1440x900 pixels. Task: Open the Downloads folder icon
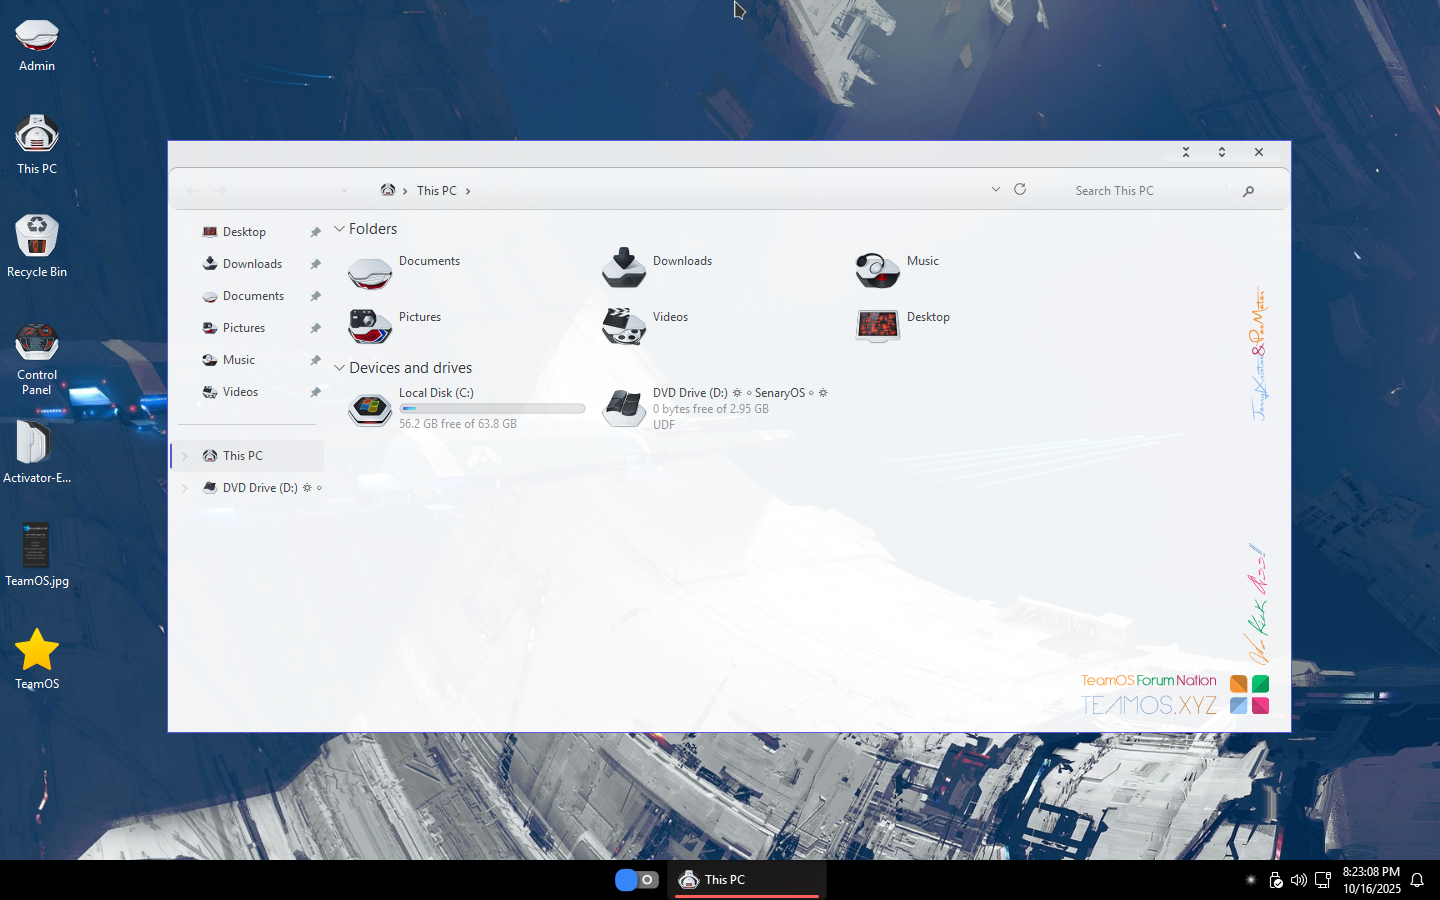[624, 268]
